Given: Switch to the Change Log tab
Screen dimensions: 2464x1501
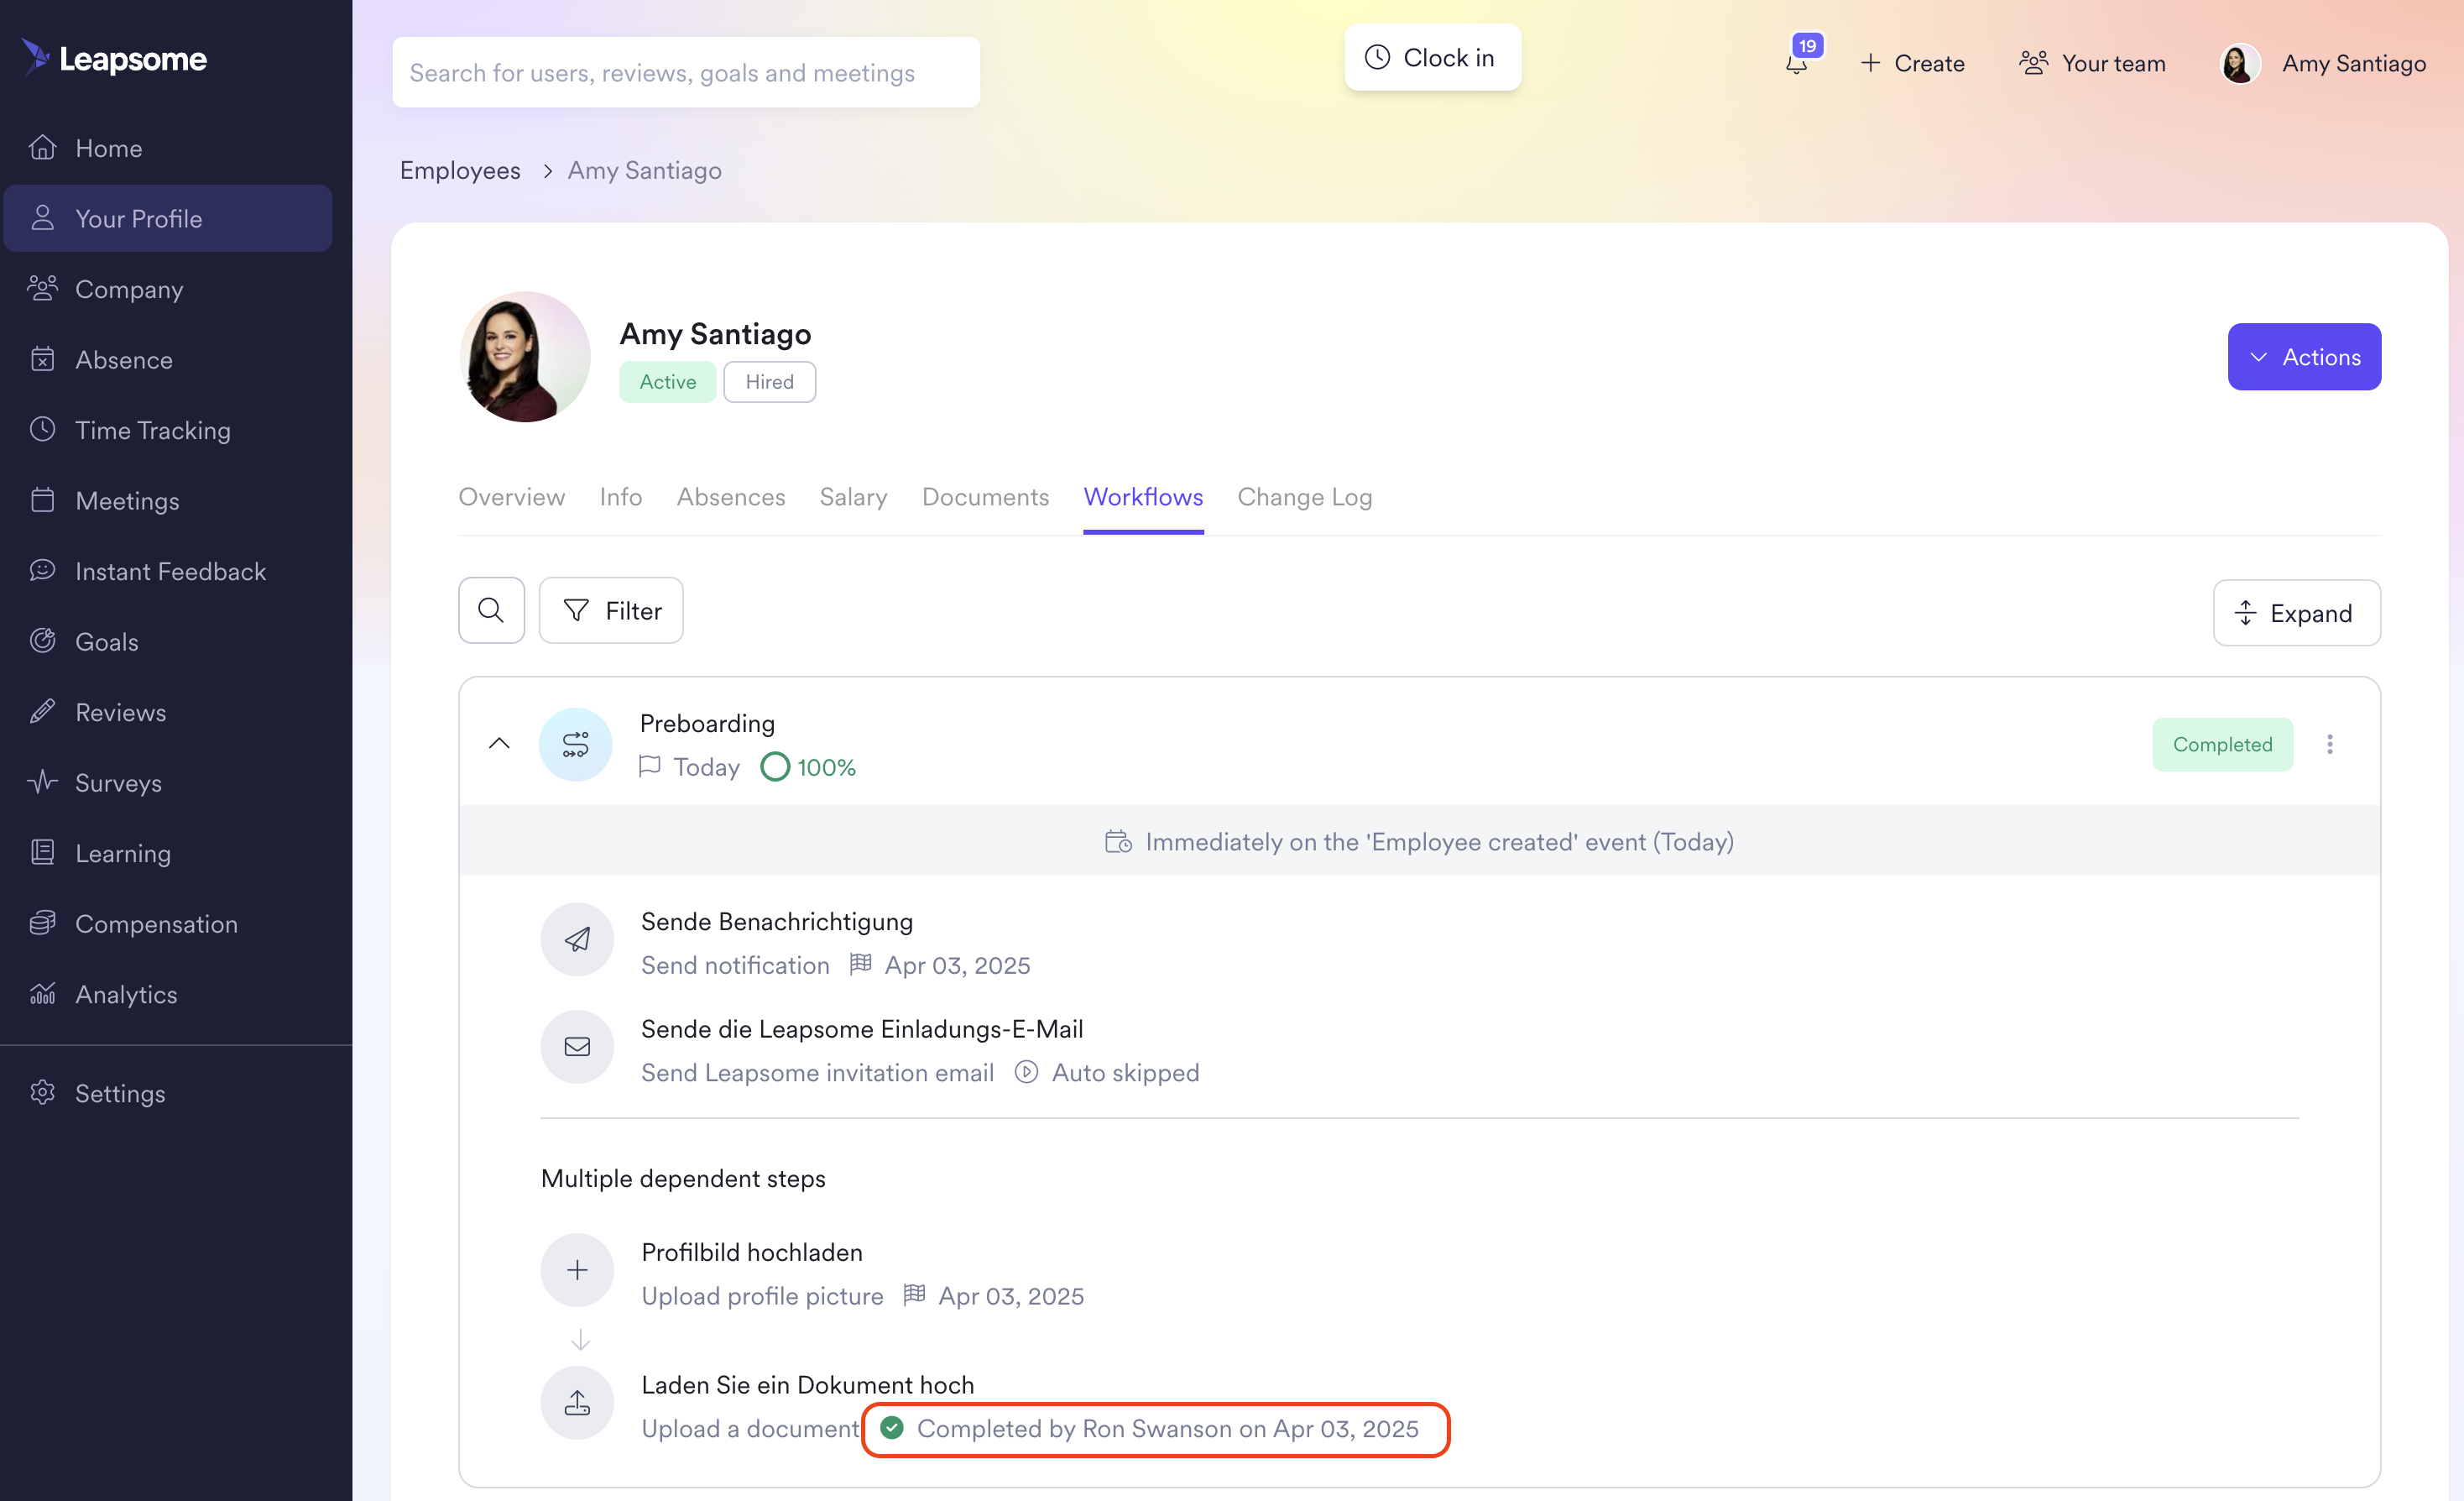Looking at the screenshot, I should click(1304, 497).
